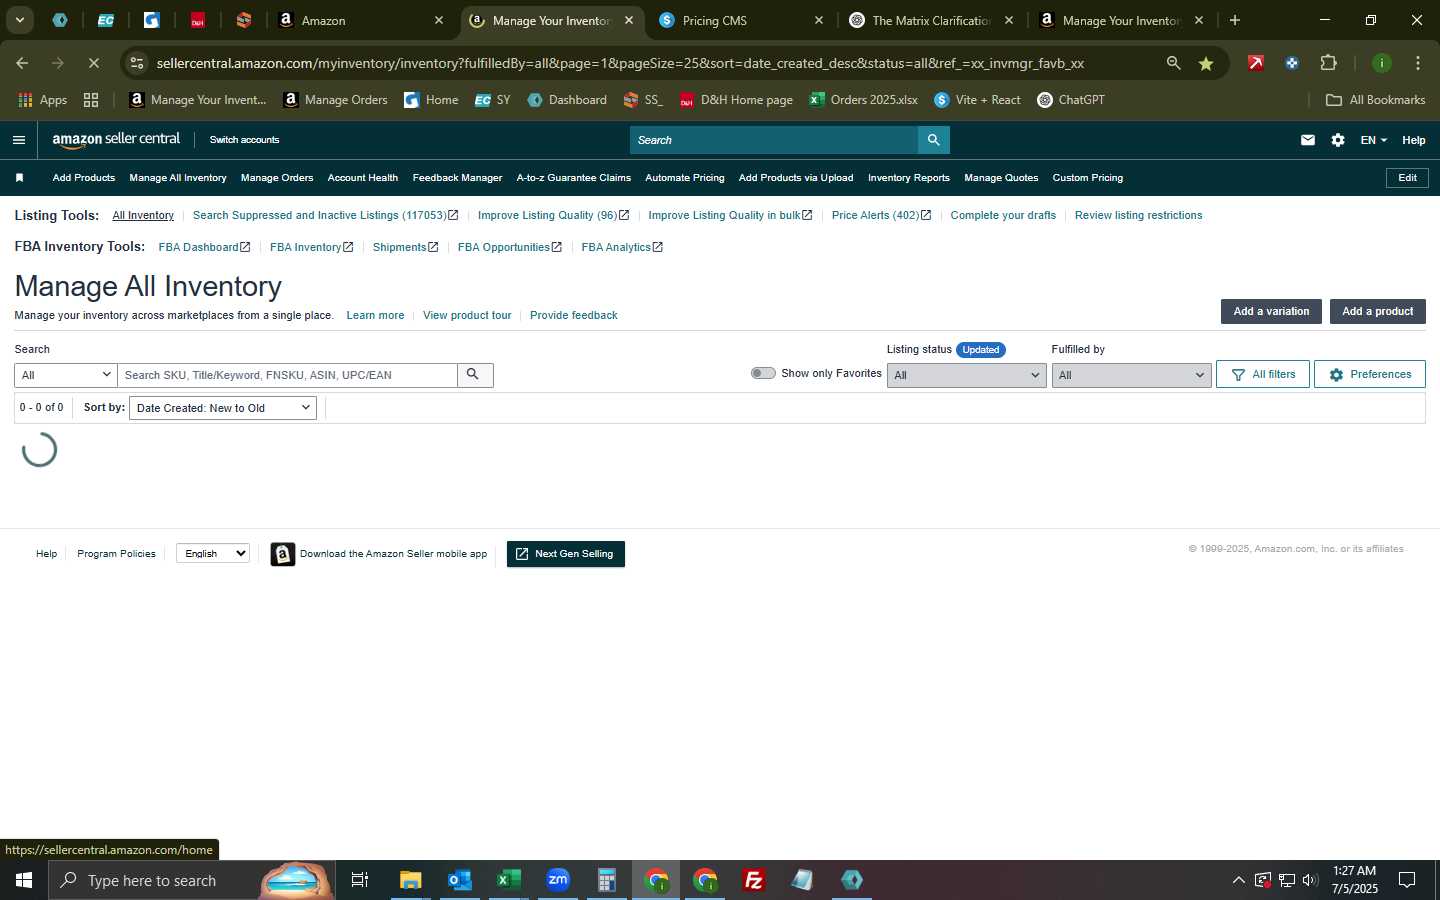The width and height of the screenshot is (1440, 900).
Task: Open FileZilla from taskbar
Action: (753, 880)
